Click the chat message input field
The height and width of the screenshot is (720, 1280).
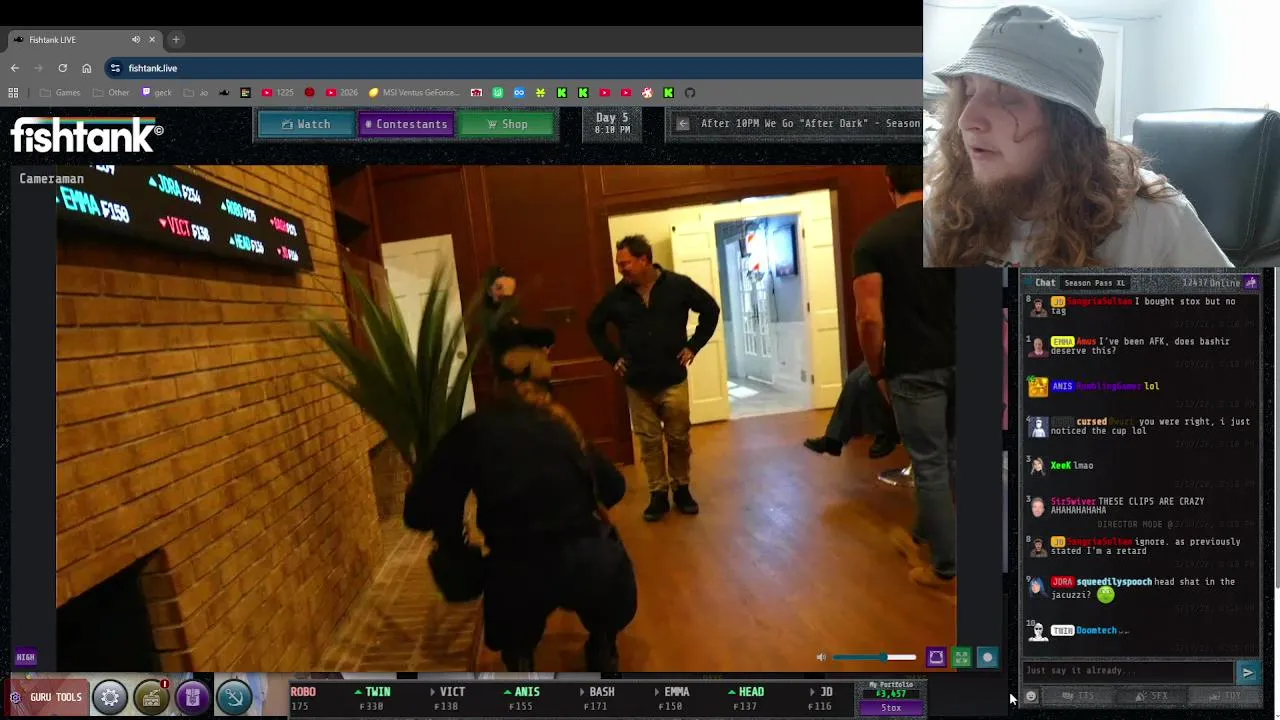coord(1128,671)
